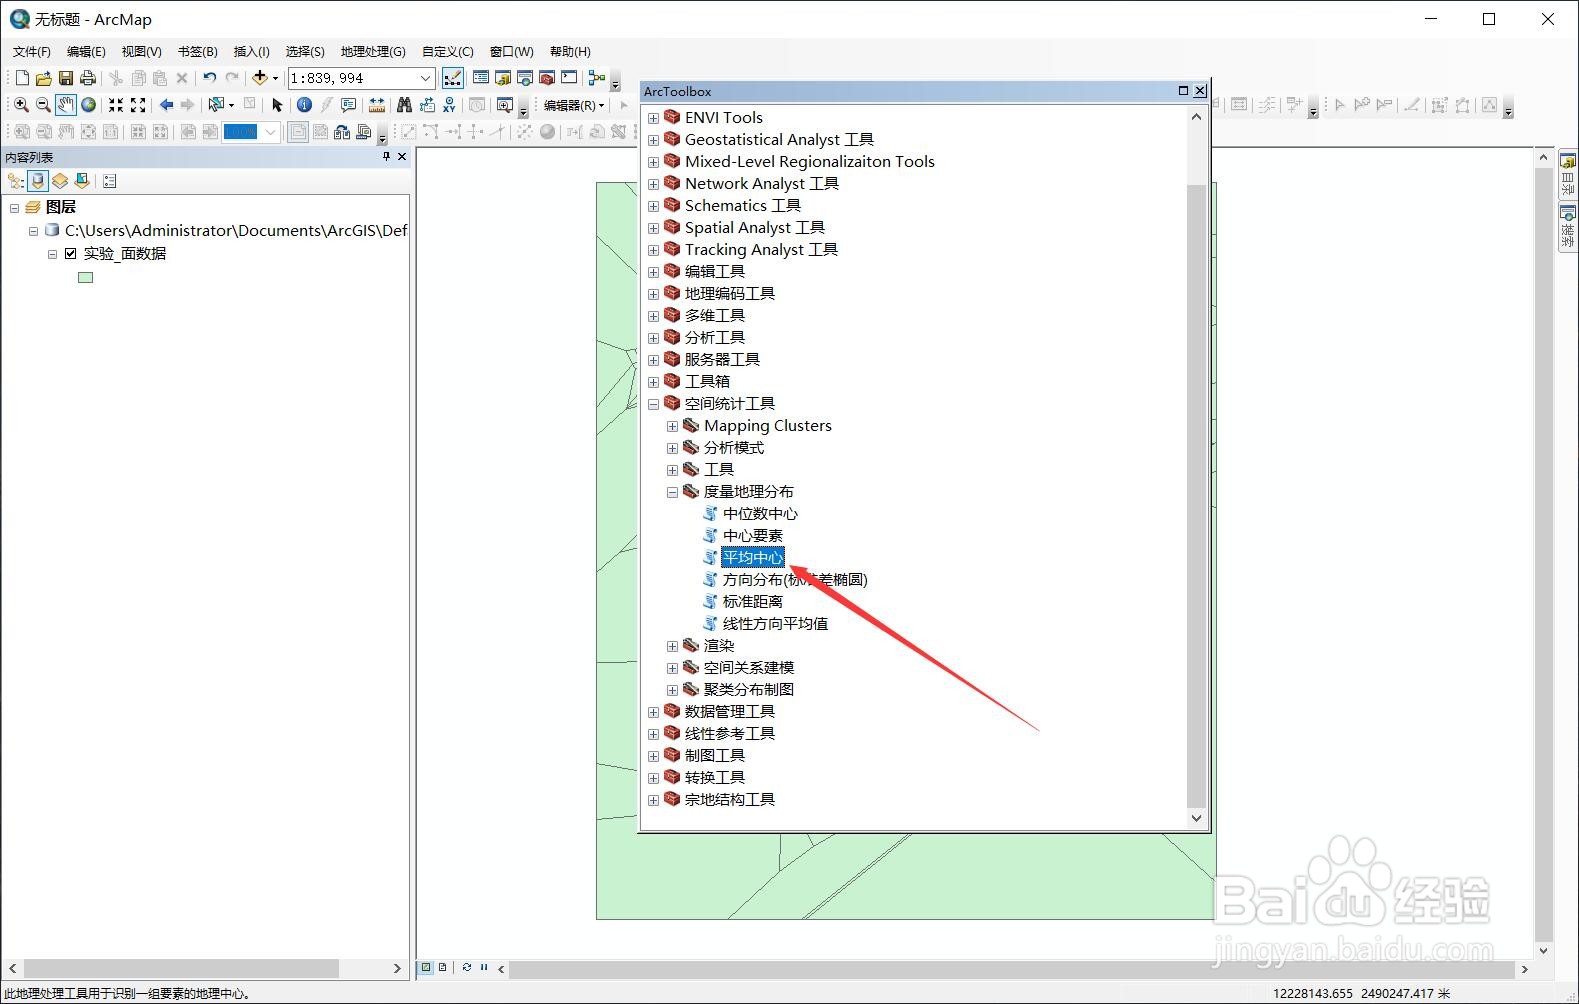Open the 编辑器(R) dropdown menu

(574, 105)
